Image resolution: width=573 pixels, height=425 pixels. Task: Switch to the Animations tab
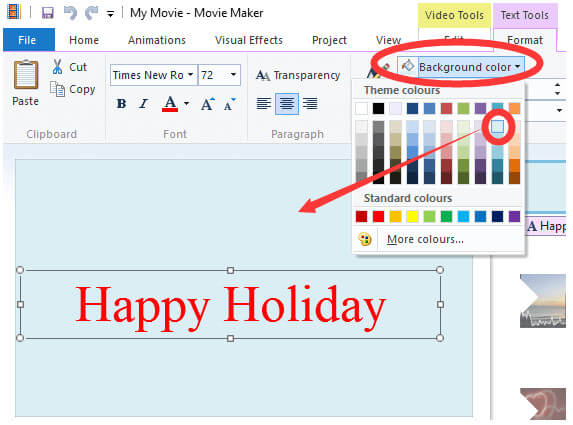157,40
